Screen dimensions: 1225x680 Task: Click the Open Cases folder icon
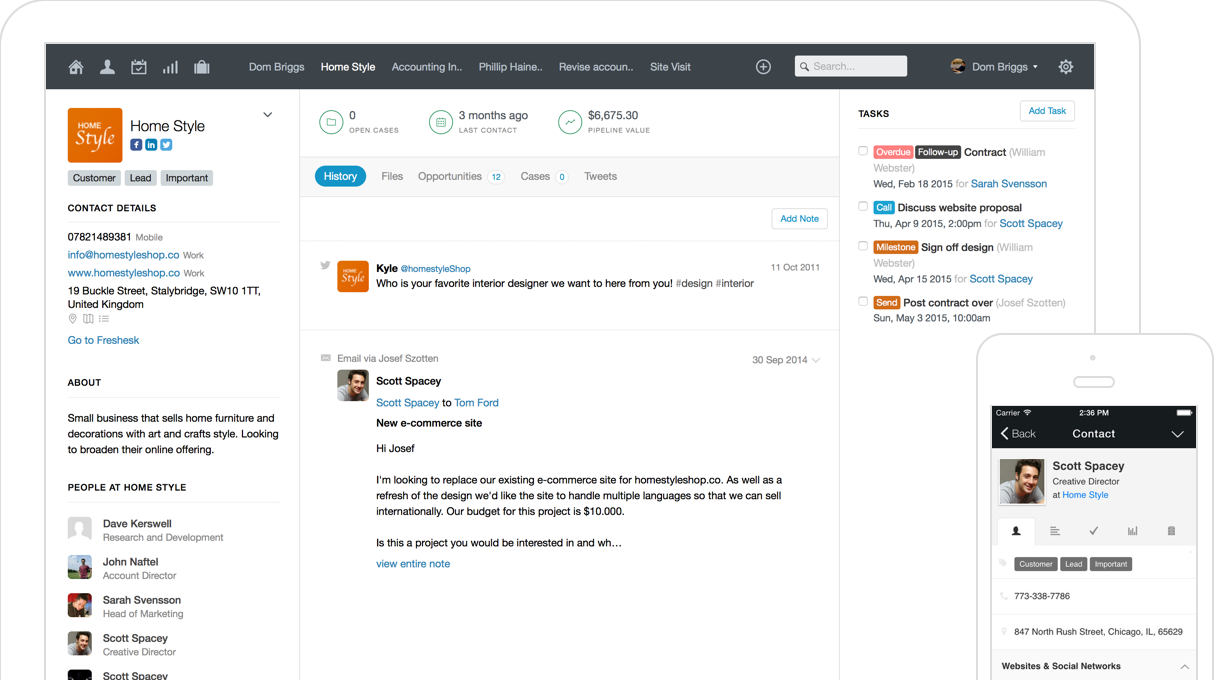click(331, 122)
